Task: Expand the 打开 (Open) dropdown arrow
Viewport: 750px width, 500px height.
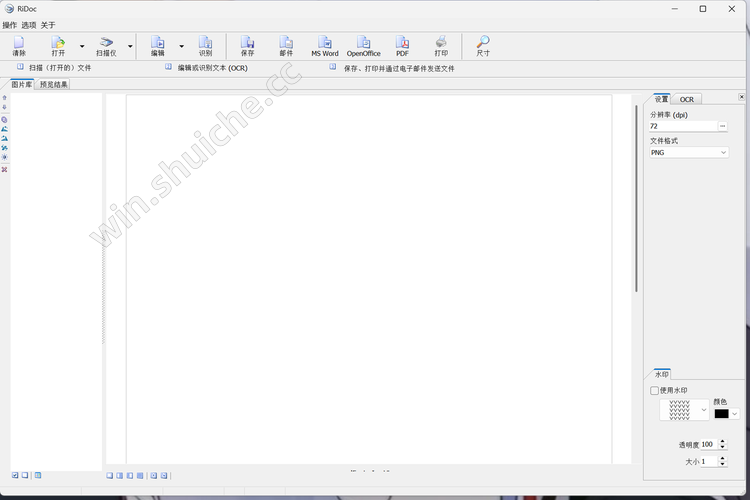Action: point(82,46)
